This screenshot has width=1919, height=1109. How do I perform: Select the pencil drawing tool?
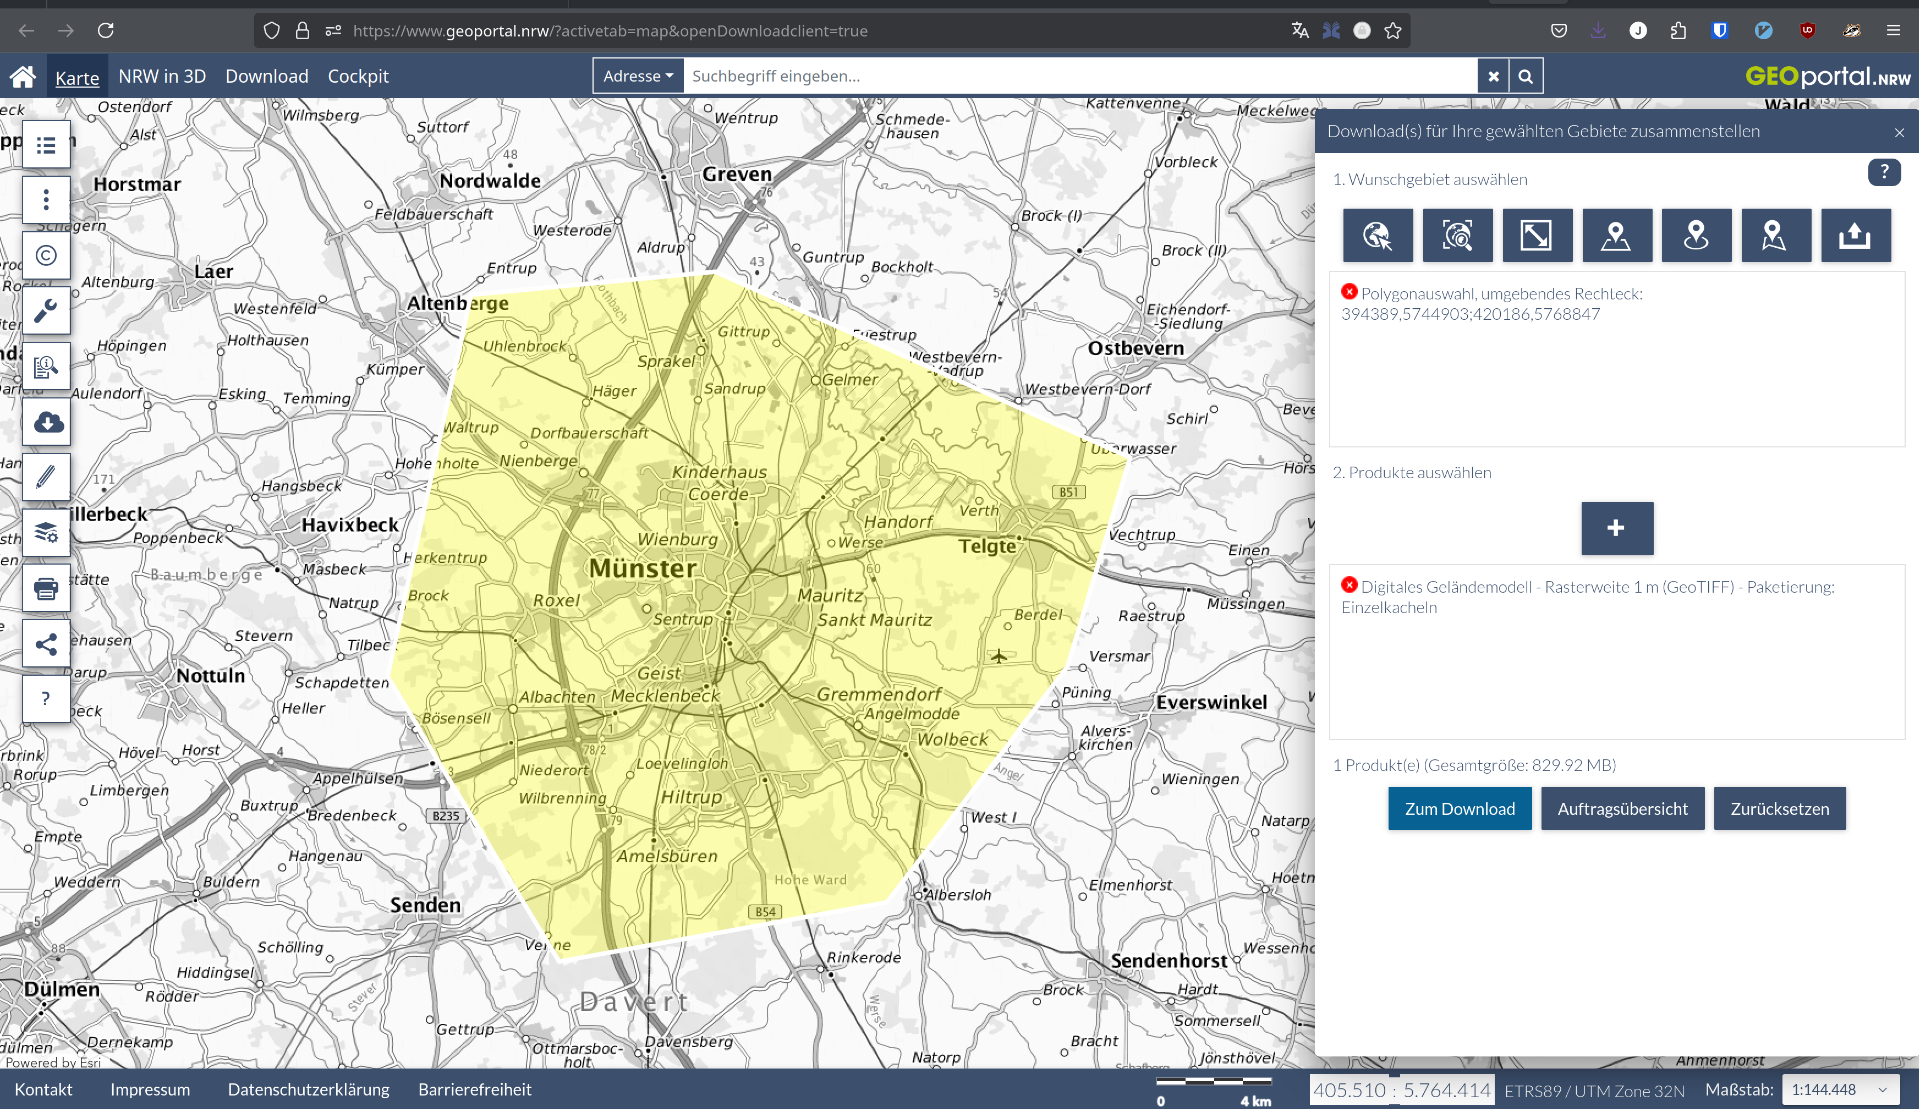coord(46,477)
